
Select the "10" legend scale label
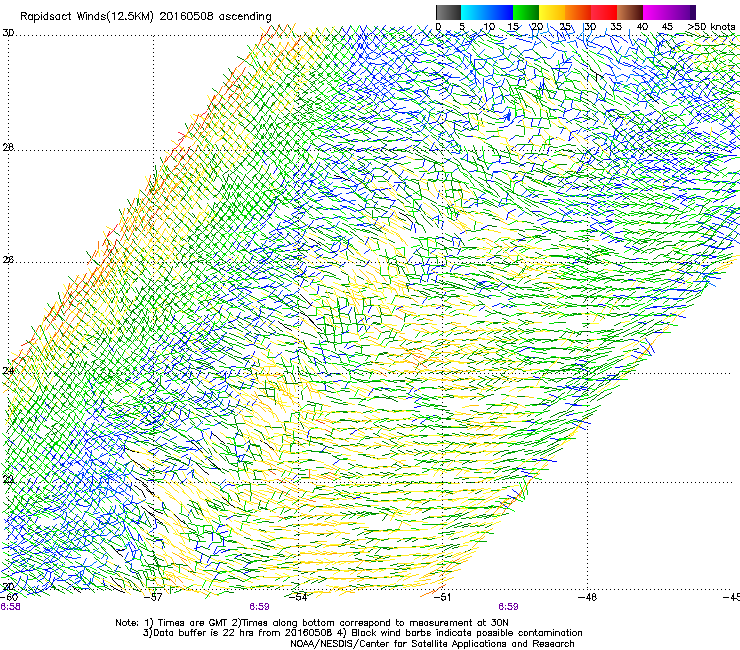[x=488, y=26]
